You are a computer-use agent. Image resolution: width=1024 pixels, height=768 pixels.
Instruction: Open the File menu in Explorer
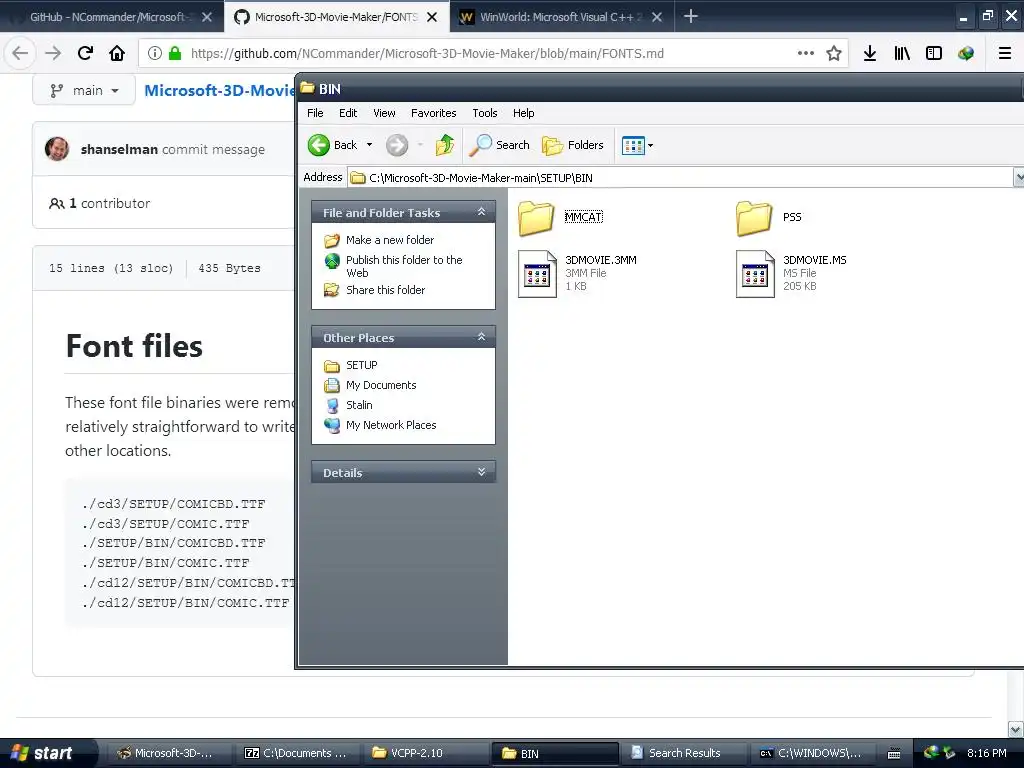pyautogui.click(x=315, y=113)
